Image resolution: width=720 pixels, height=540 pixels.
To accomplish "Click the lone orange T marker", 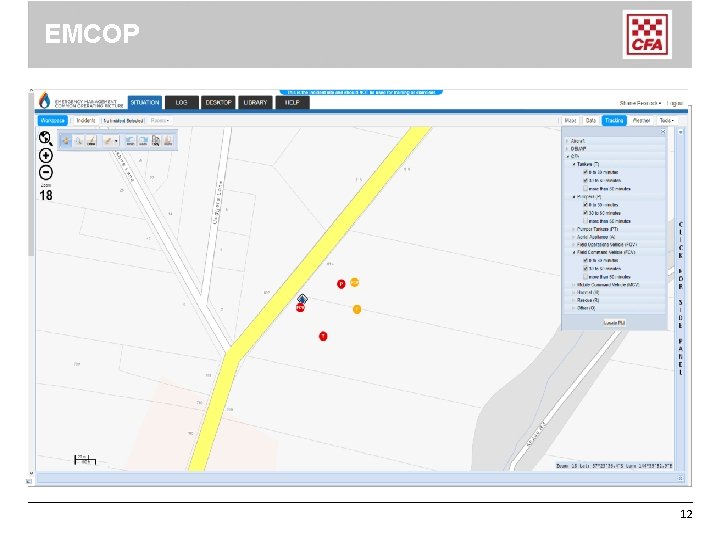I will click(357, 309).
